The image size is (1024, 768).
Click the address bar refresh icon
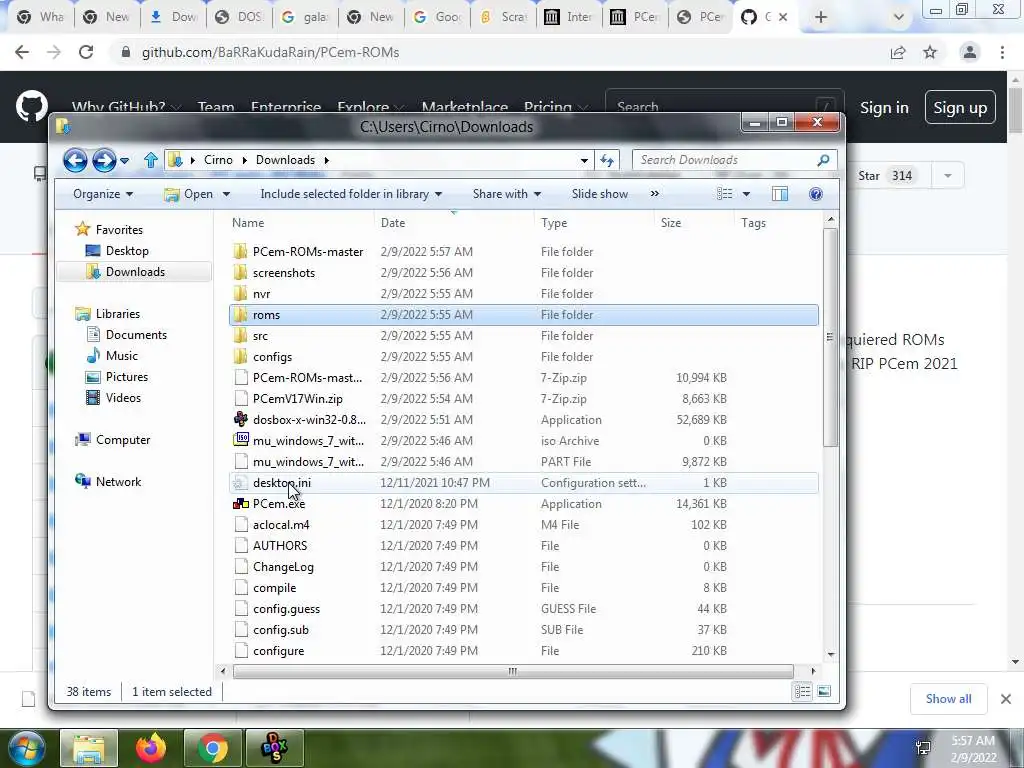[x=607, y=160]
